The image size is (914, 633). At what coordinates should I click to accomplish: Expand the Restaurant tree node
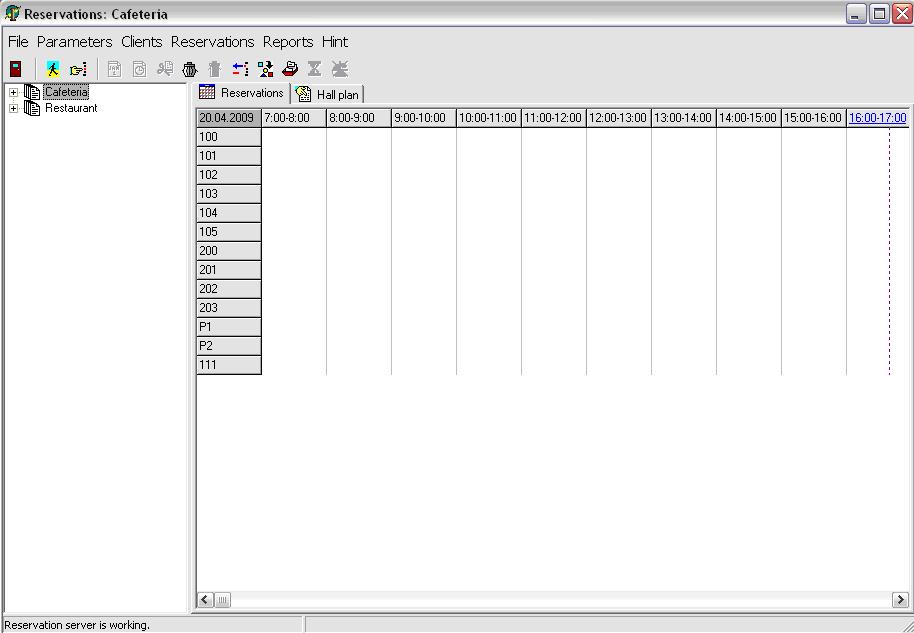13,108
